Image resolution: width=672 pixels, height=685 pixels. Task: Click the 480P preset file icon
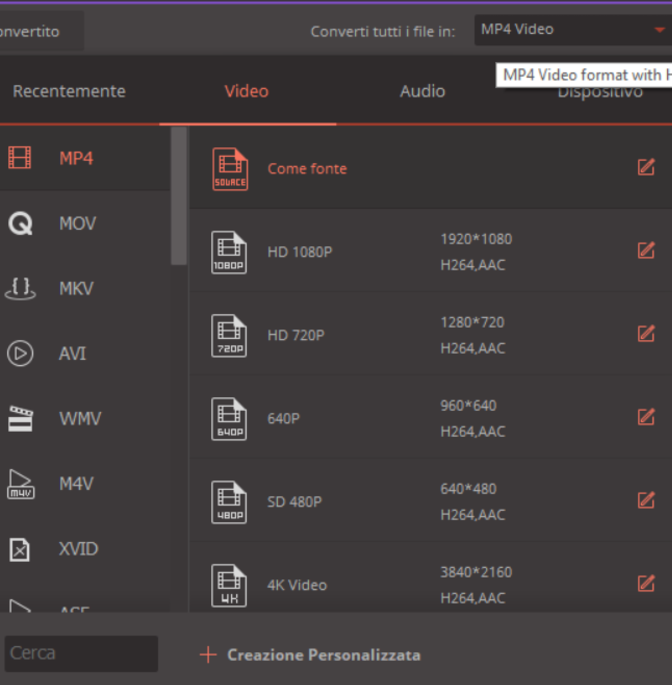point(229,502)
